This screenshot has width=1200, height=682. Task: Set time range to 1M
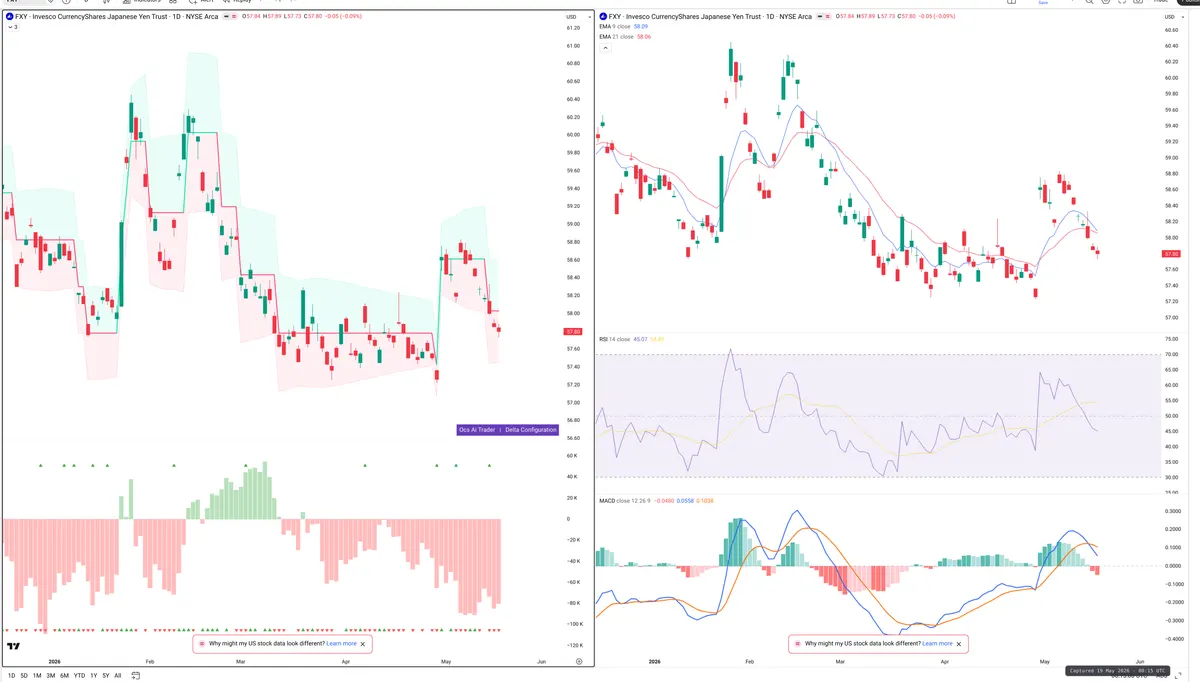38,676
